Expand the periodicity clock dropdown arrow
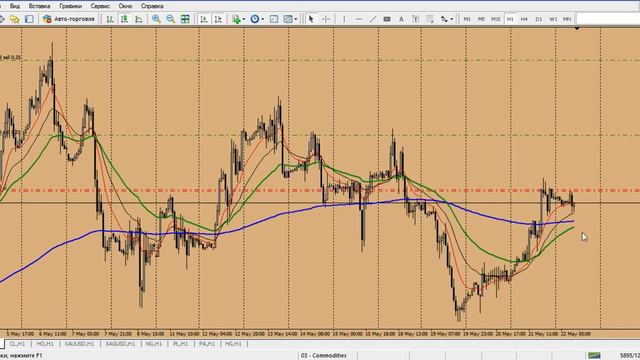Screen dimensions: 640x360 [262, 19]
